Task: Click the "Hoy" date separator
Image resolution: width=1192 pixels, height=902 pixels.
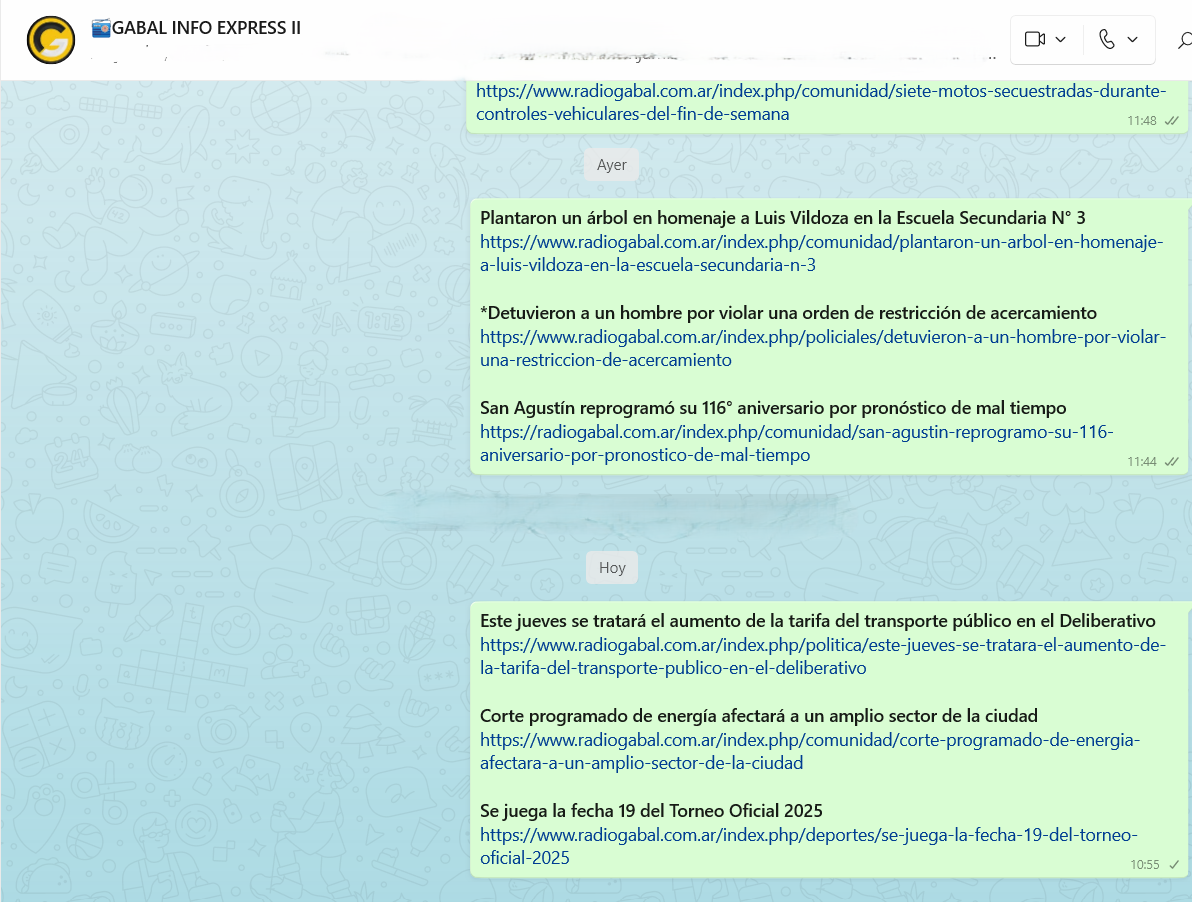Action: pos(612,568)
